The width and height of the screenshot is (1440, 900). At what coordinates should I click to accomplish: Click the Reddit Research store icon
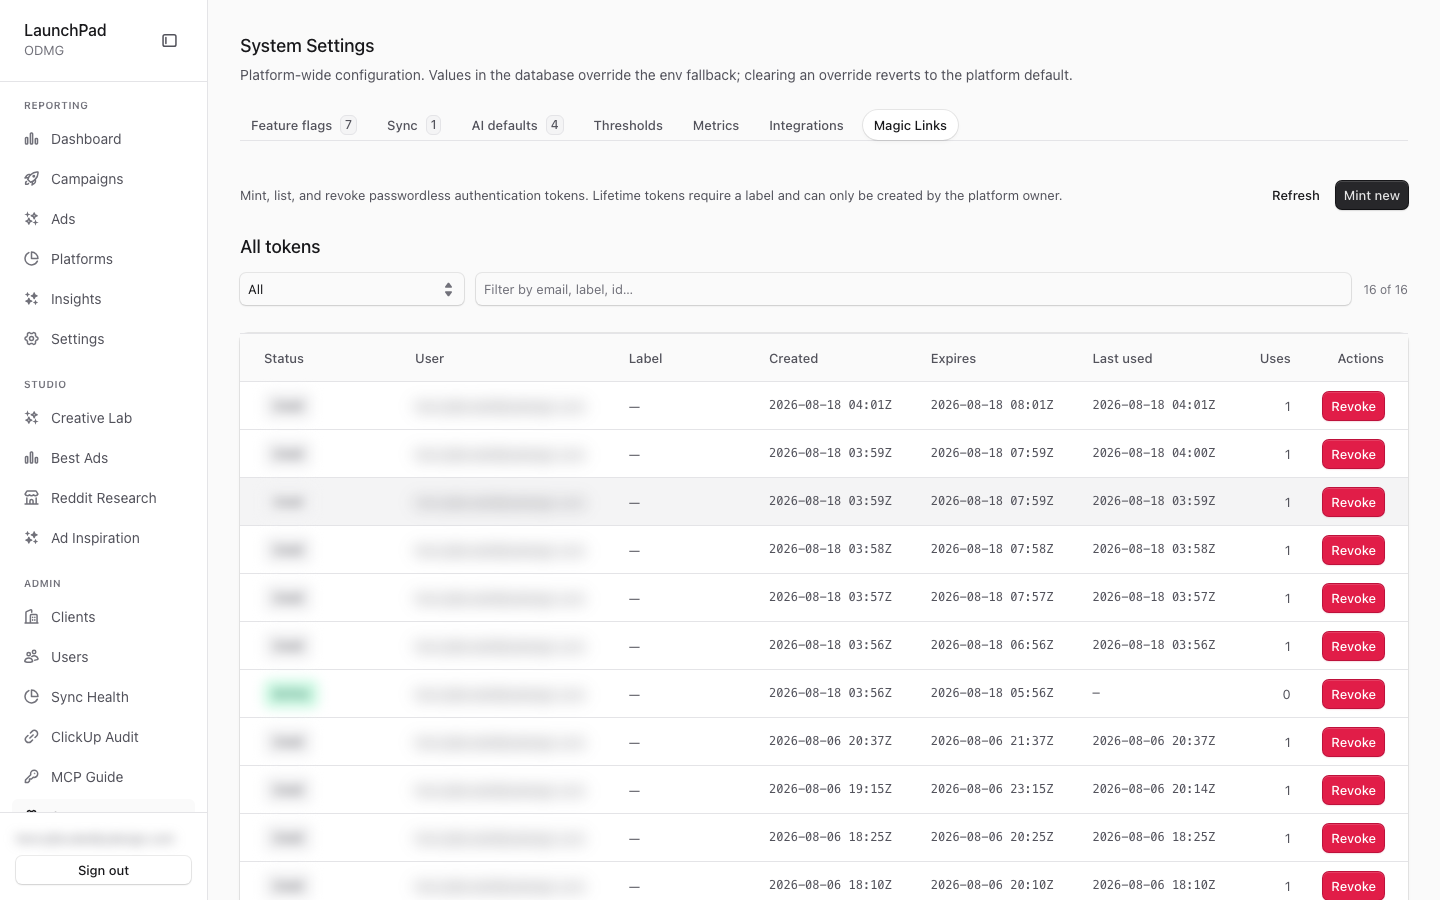click(32, 498)
